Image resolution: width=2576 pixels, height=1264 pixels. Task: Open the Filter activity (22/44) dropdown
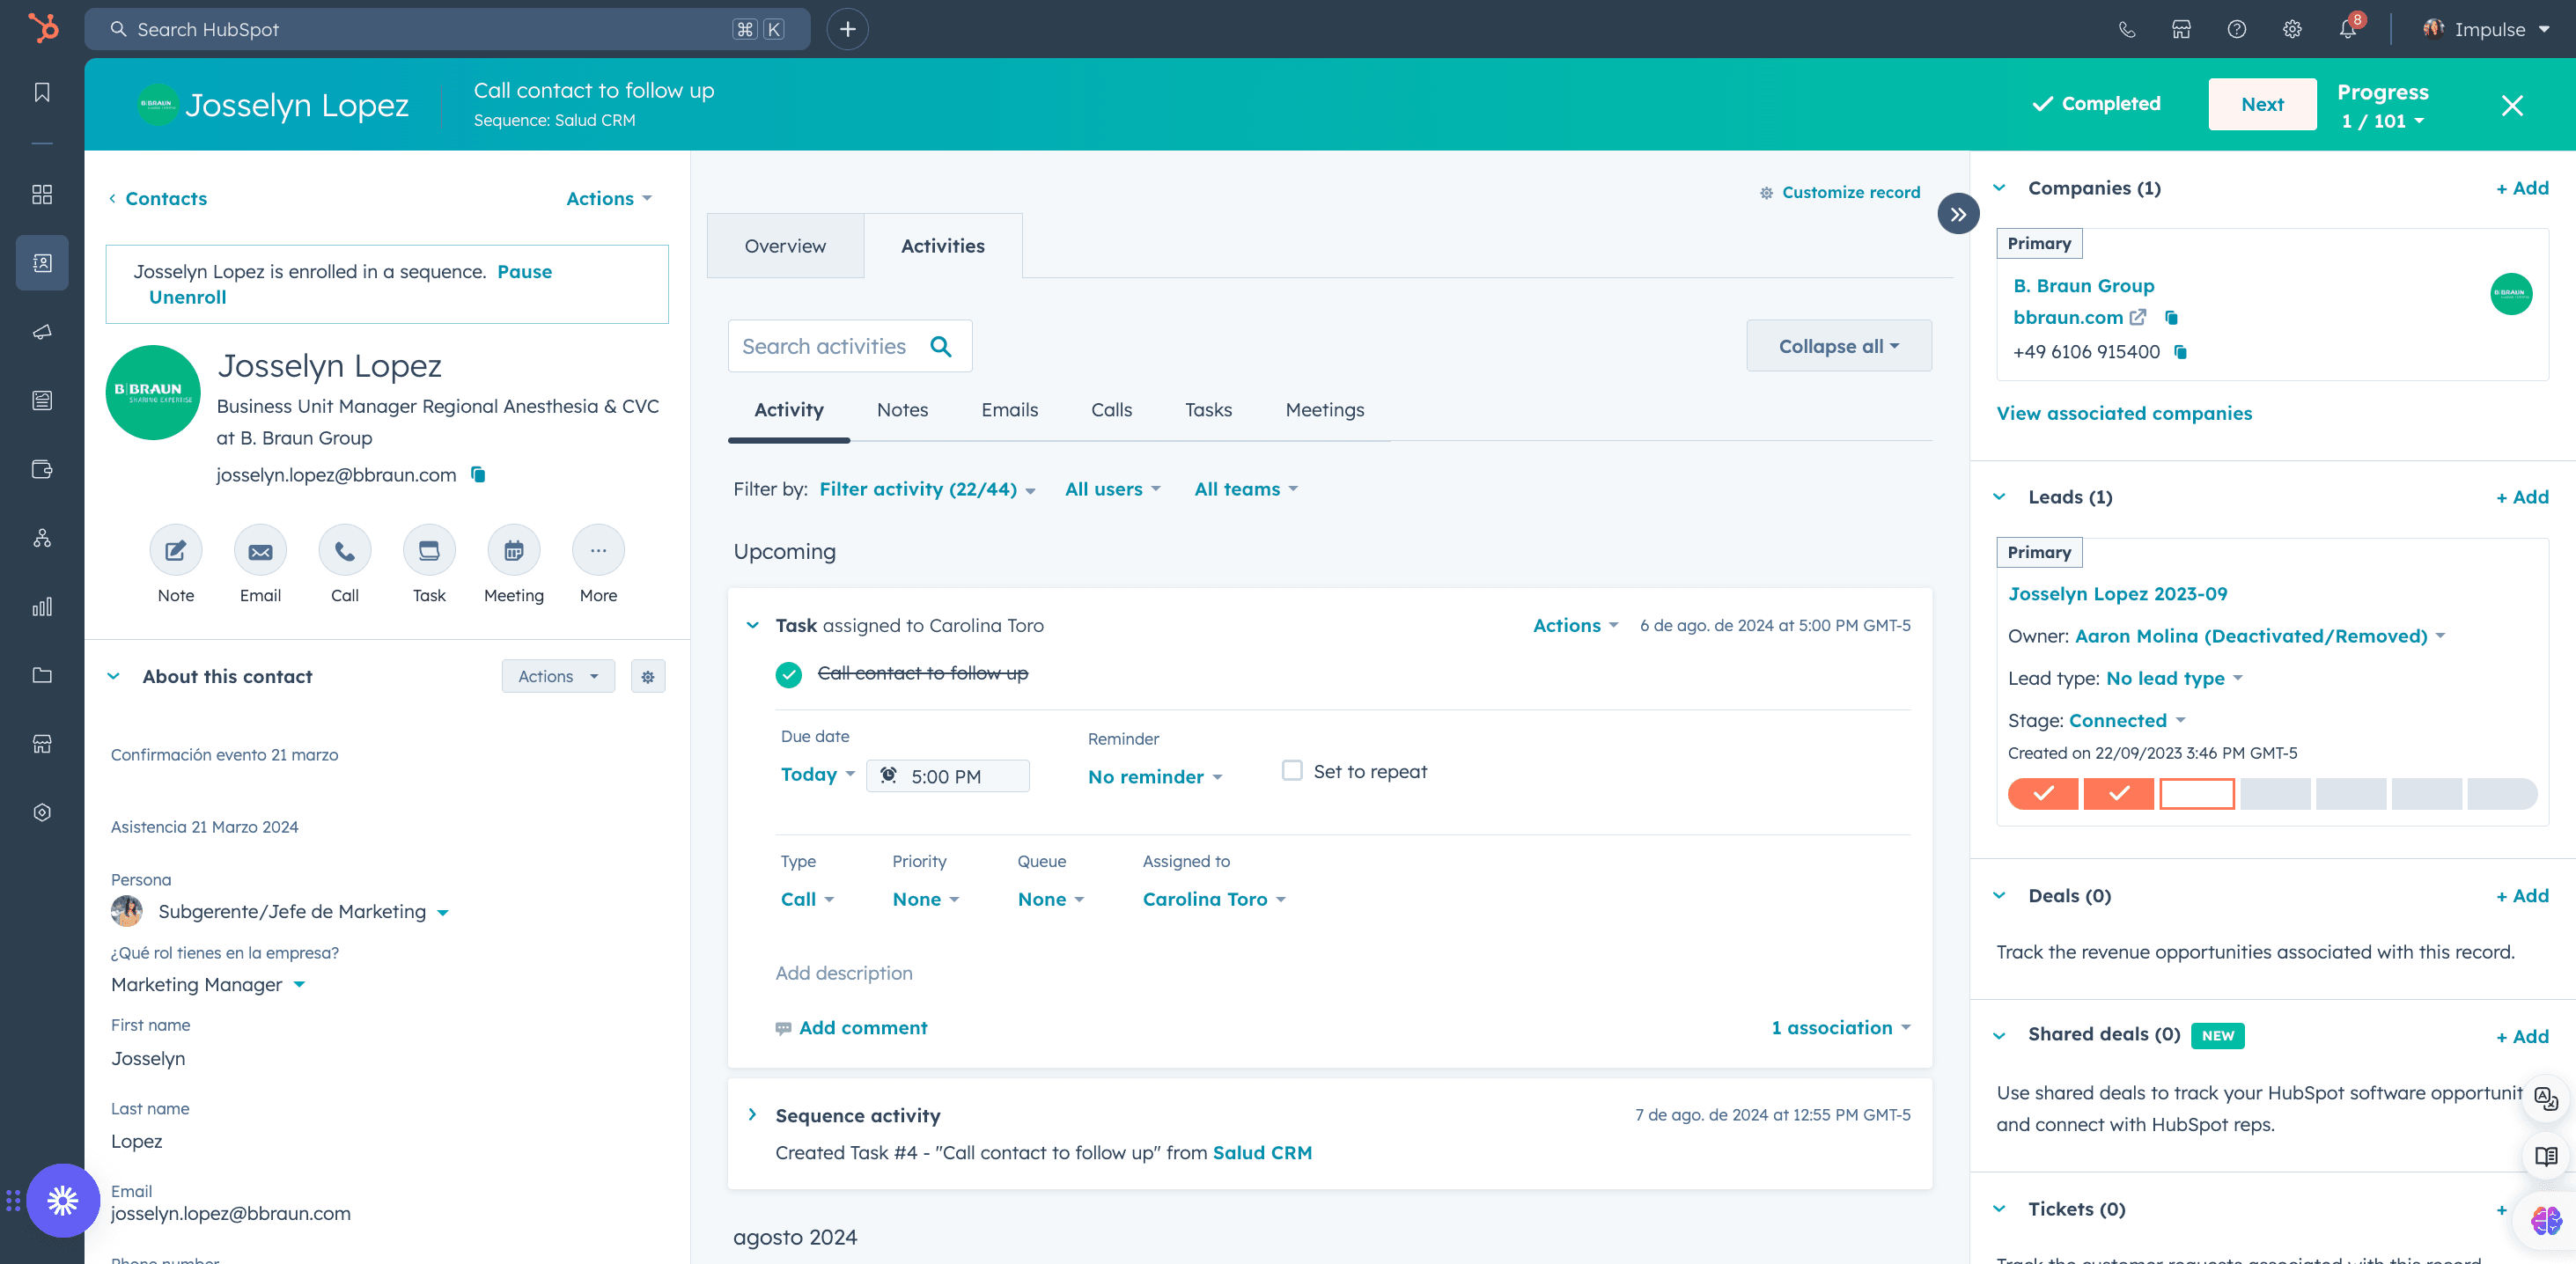coord(927,489)
